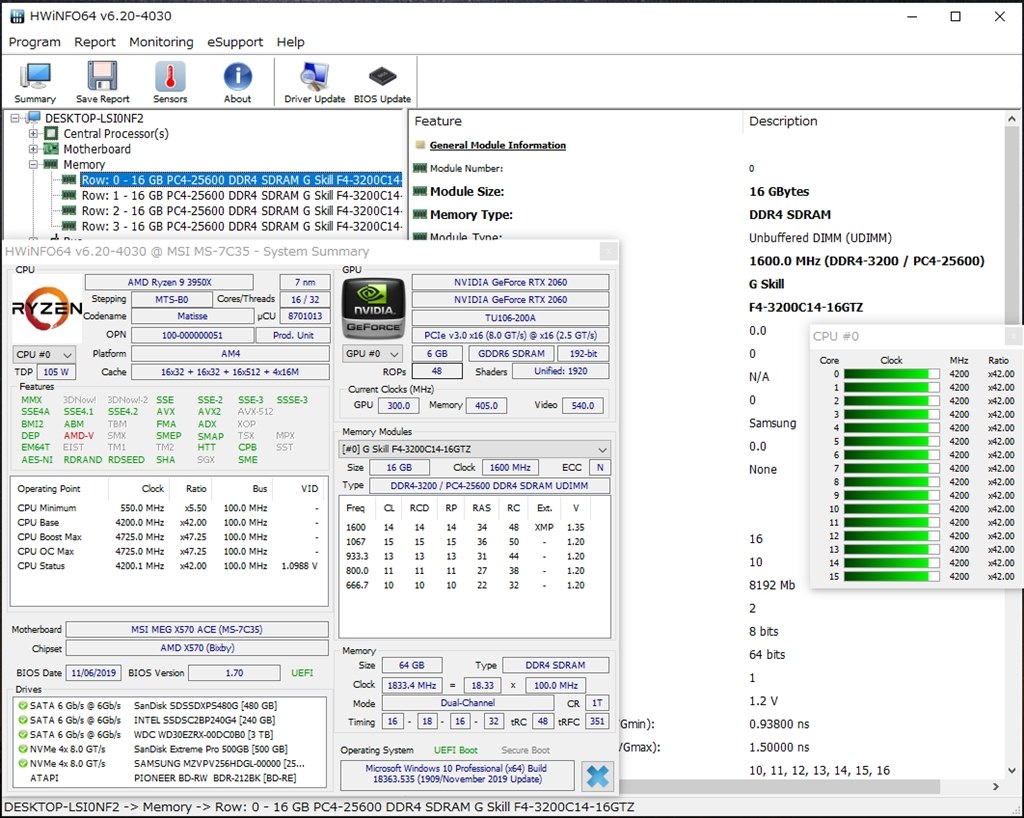Click the Dual-Channel mode field
This screenshot has height=818, width=1024.
468,703
